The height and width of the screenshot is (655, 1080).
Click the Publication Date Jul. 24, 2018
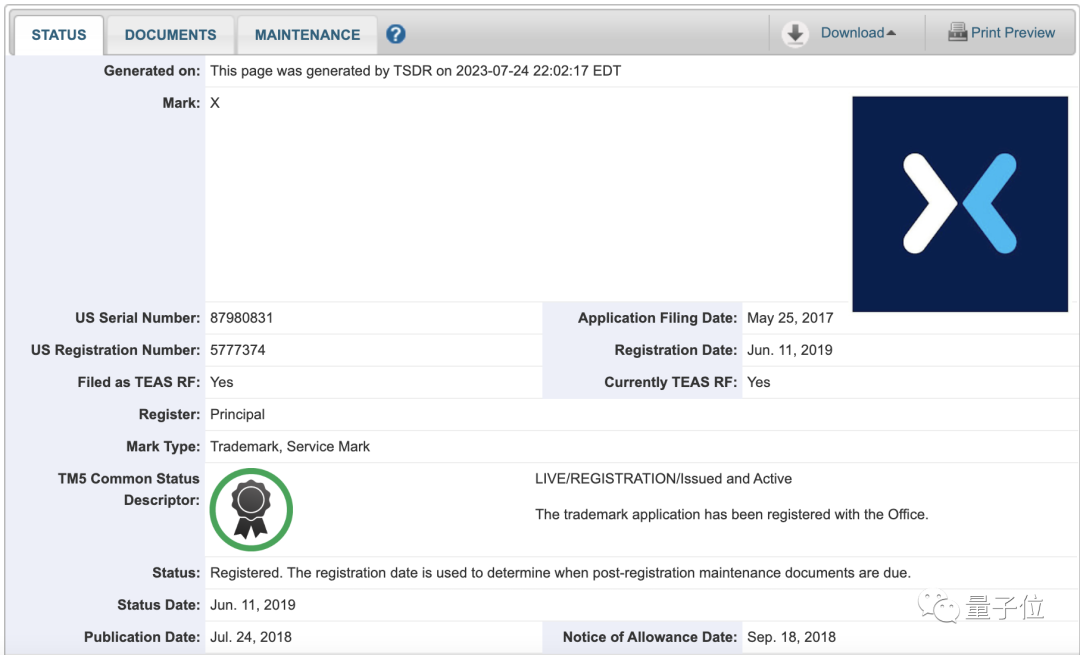250,637
